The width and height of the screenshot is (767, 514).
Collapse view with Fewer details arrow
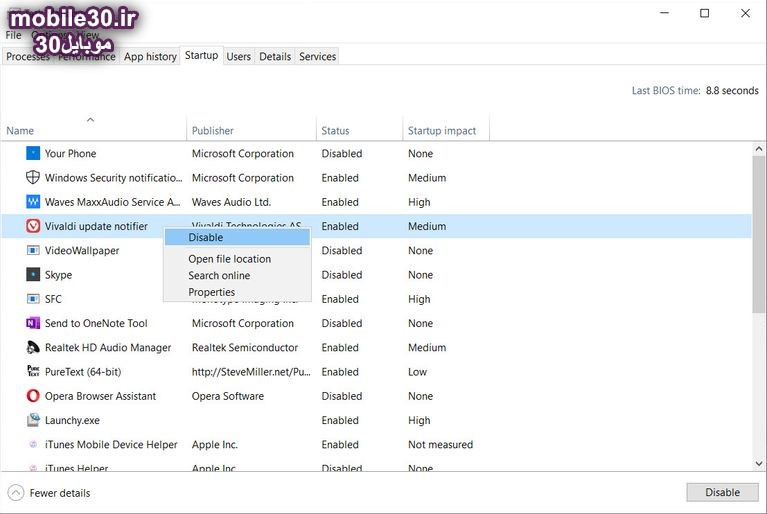tap(16, 493)
